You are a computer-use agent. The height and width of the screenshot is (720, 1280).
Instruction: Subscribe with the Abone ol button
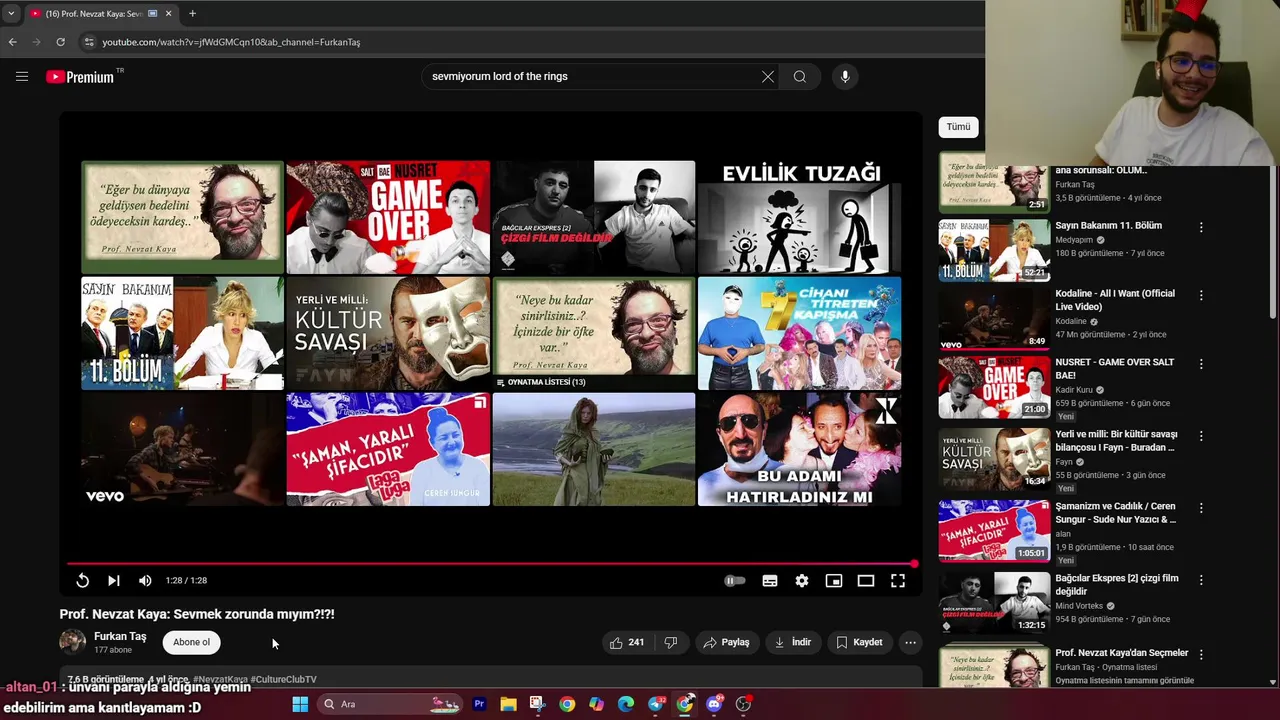point(191,642)
